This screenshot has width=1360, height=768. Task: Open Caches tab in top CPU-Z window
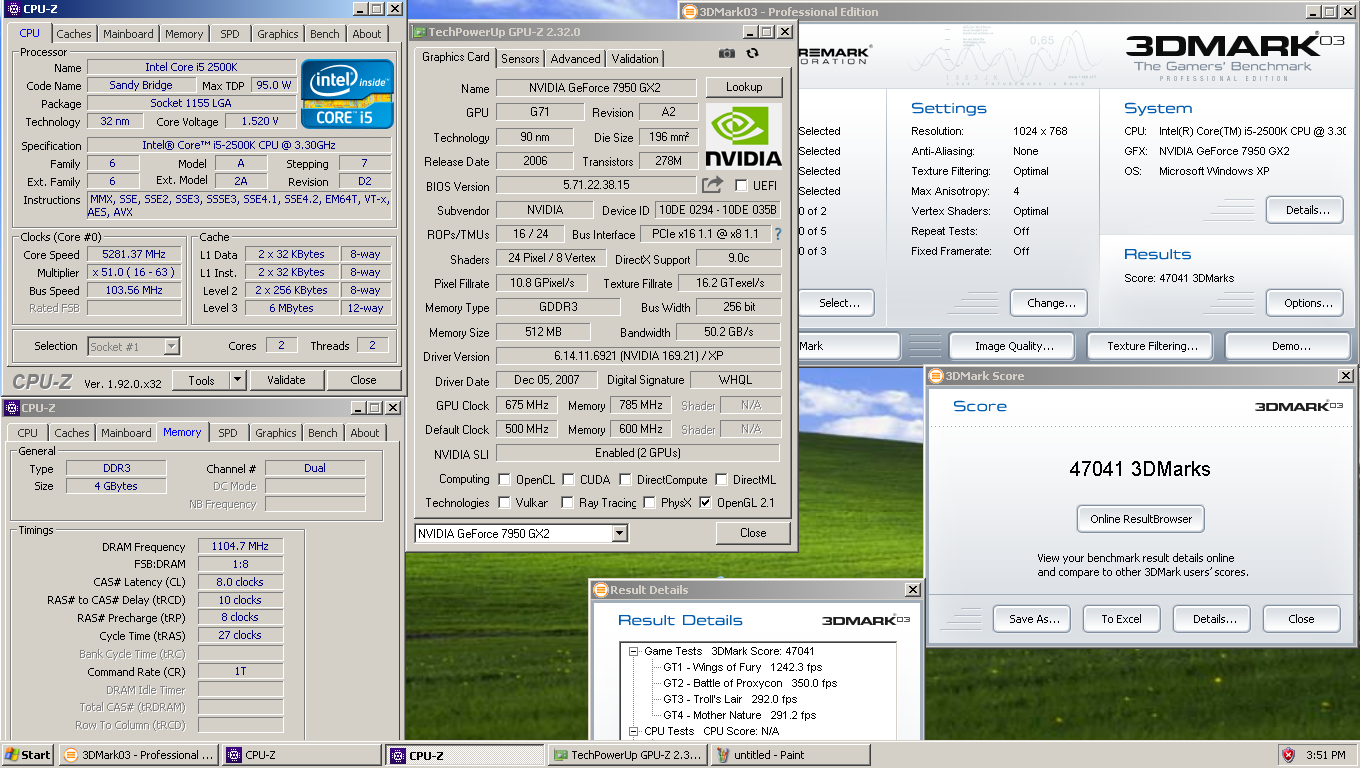coord(74,34)
